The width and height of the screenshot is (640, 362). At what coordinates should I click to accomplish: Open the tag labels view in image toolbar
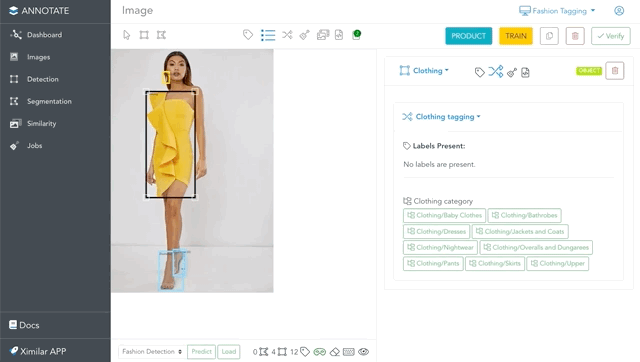pyautogui.click(x=248, y=35)
